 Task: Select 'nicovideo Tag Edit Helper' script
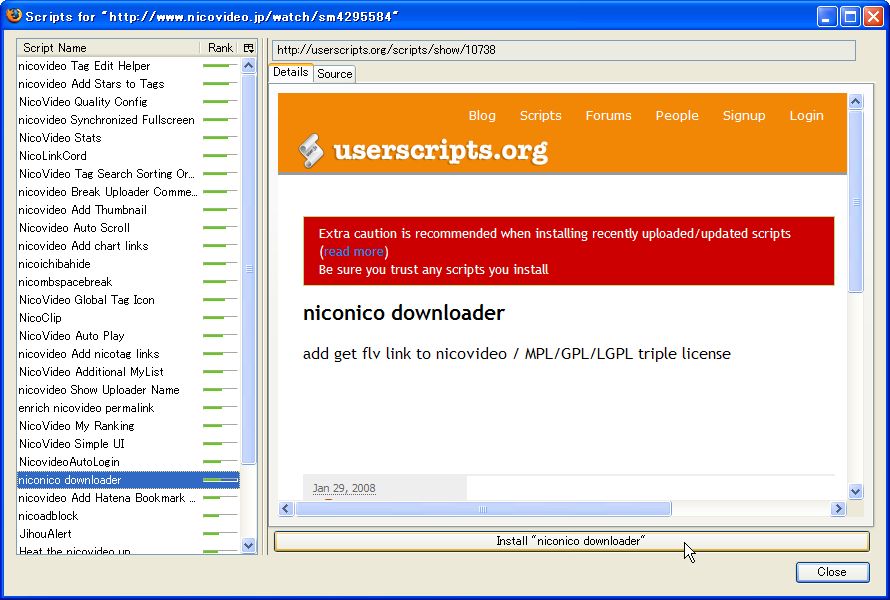(x=128, y=66)
